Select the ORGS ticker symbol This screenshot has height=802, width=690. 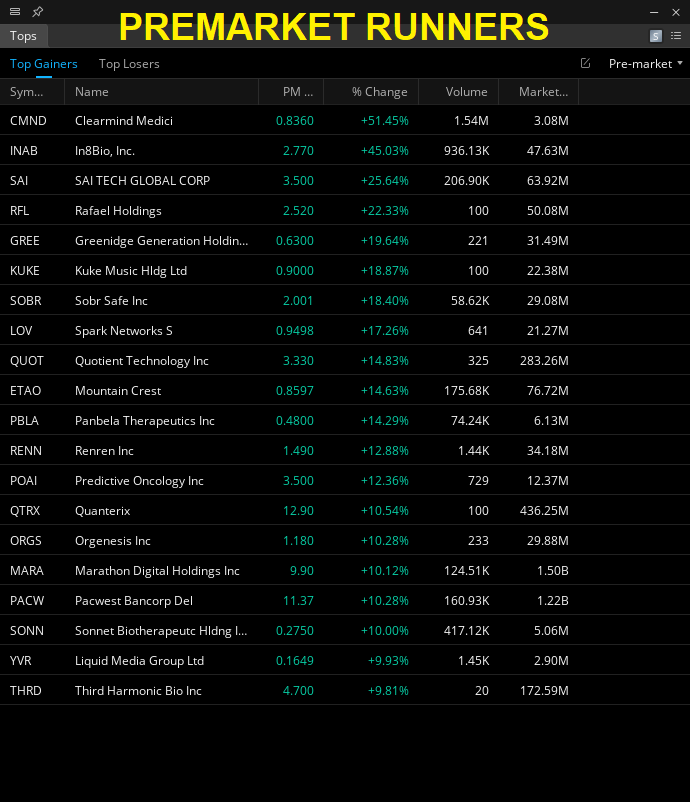26,541
